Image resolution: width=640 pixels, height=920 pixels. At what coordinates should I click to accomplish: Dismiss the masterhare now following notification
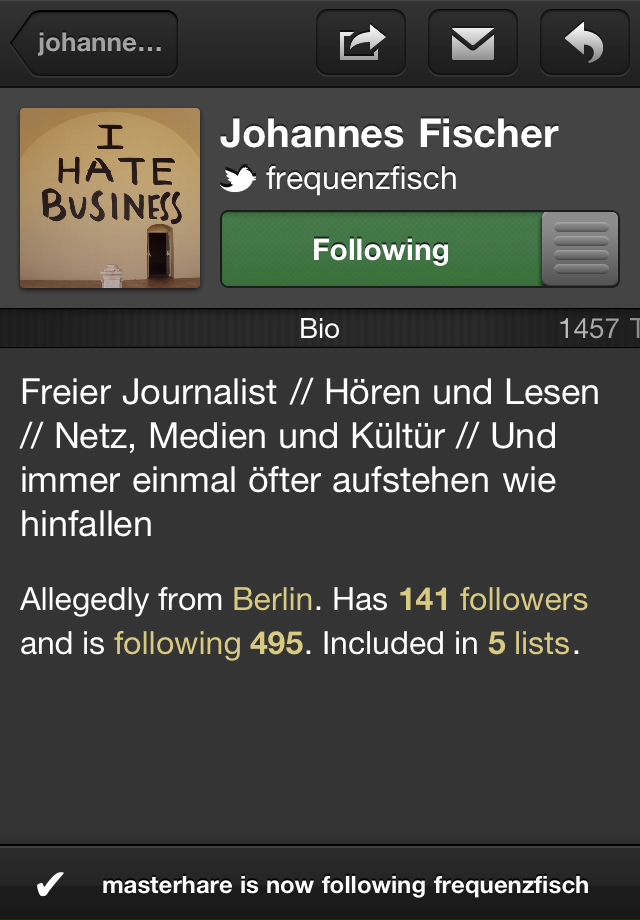320,884
